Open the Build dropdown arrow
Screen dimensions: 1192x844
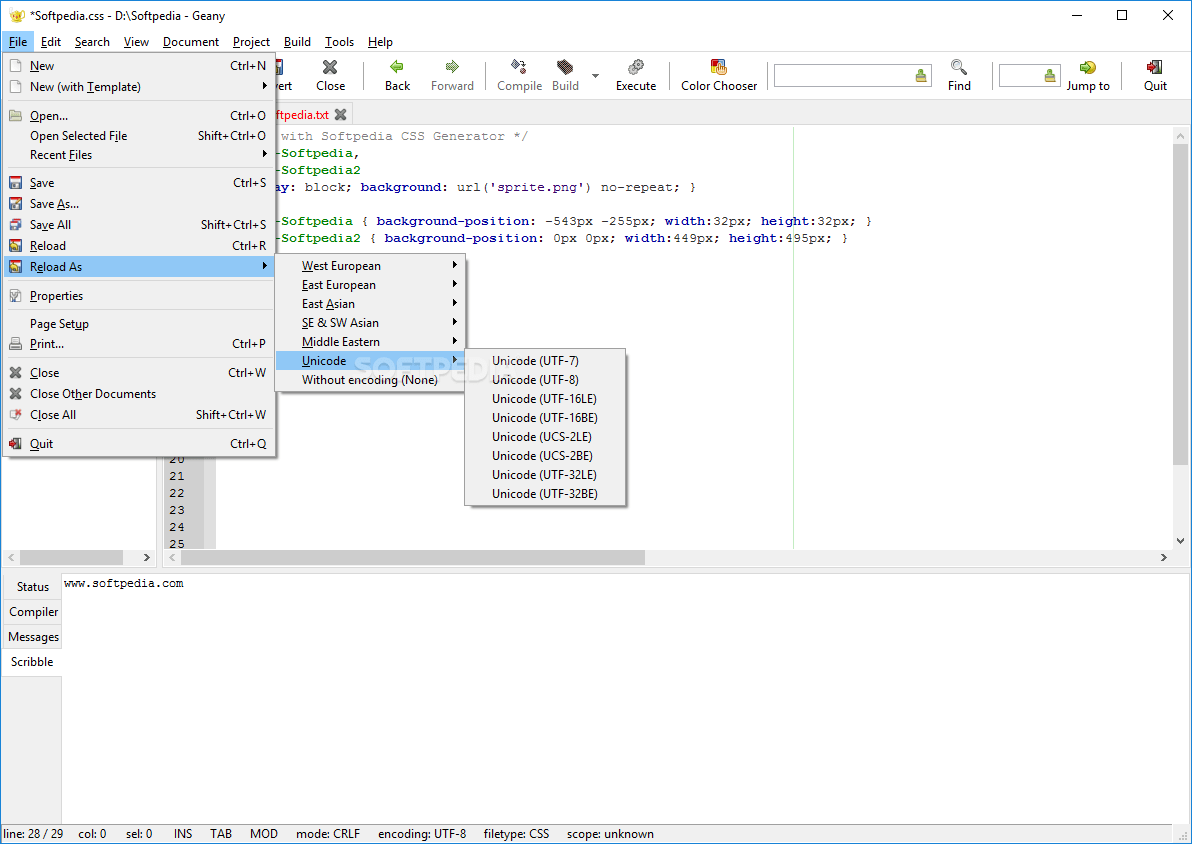[x=595, y=75]
